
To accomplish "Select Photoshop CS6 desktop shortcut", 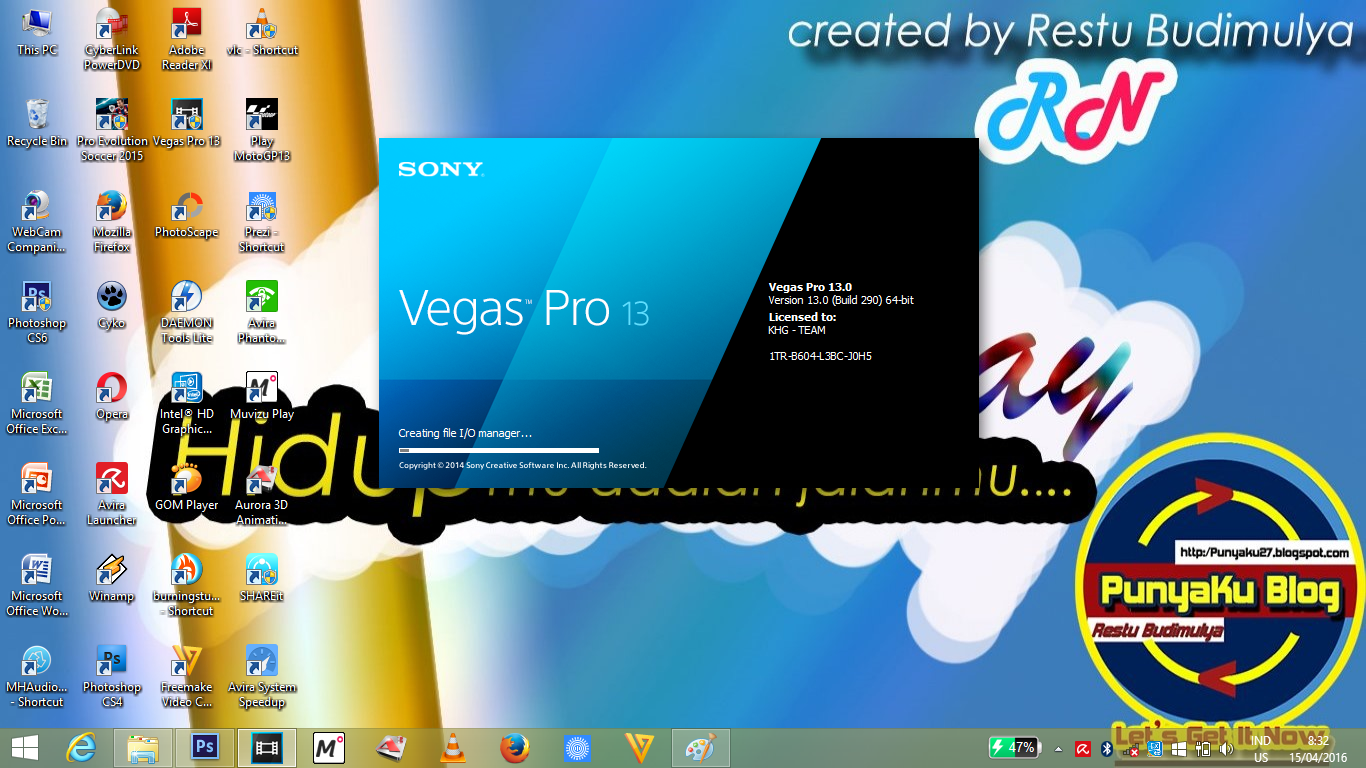I will 37,313.
